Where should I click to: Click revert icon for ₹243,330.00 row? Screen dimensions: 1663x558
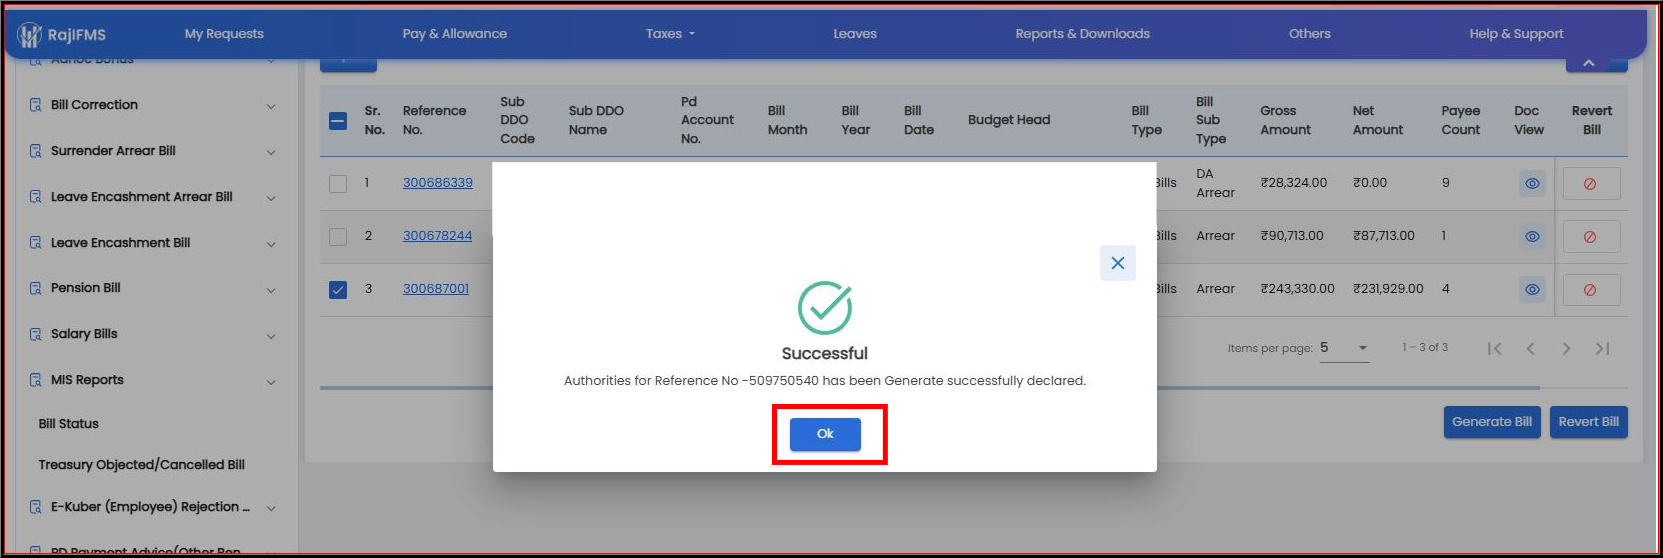point(1591,290)
